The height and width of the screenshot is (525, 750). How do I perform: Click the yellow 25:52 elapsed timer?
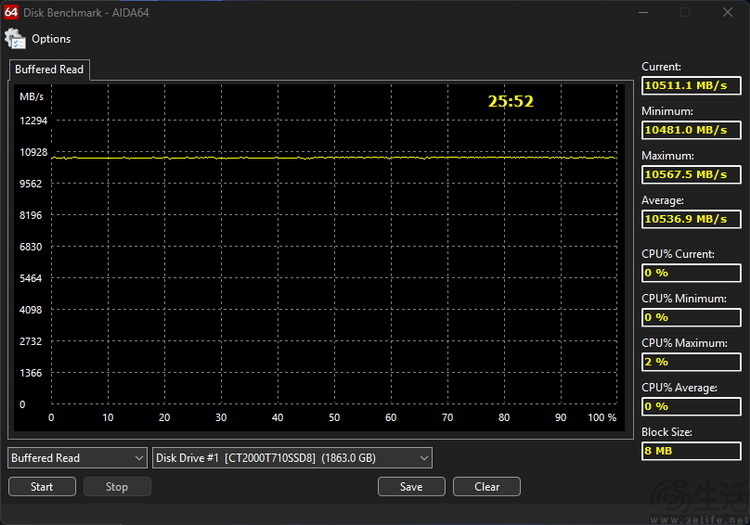(x=510, y=101)
